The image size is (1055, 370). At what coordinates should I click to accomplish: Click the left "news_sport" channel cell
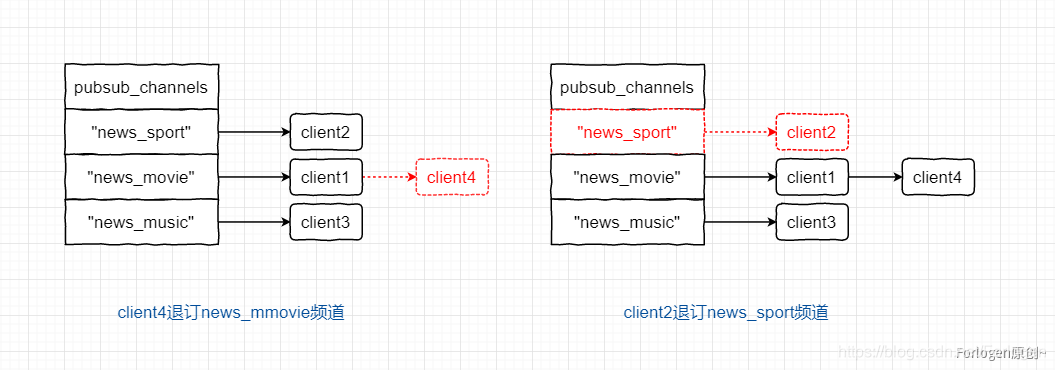[x=141, y=132]
